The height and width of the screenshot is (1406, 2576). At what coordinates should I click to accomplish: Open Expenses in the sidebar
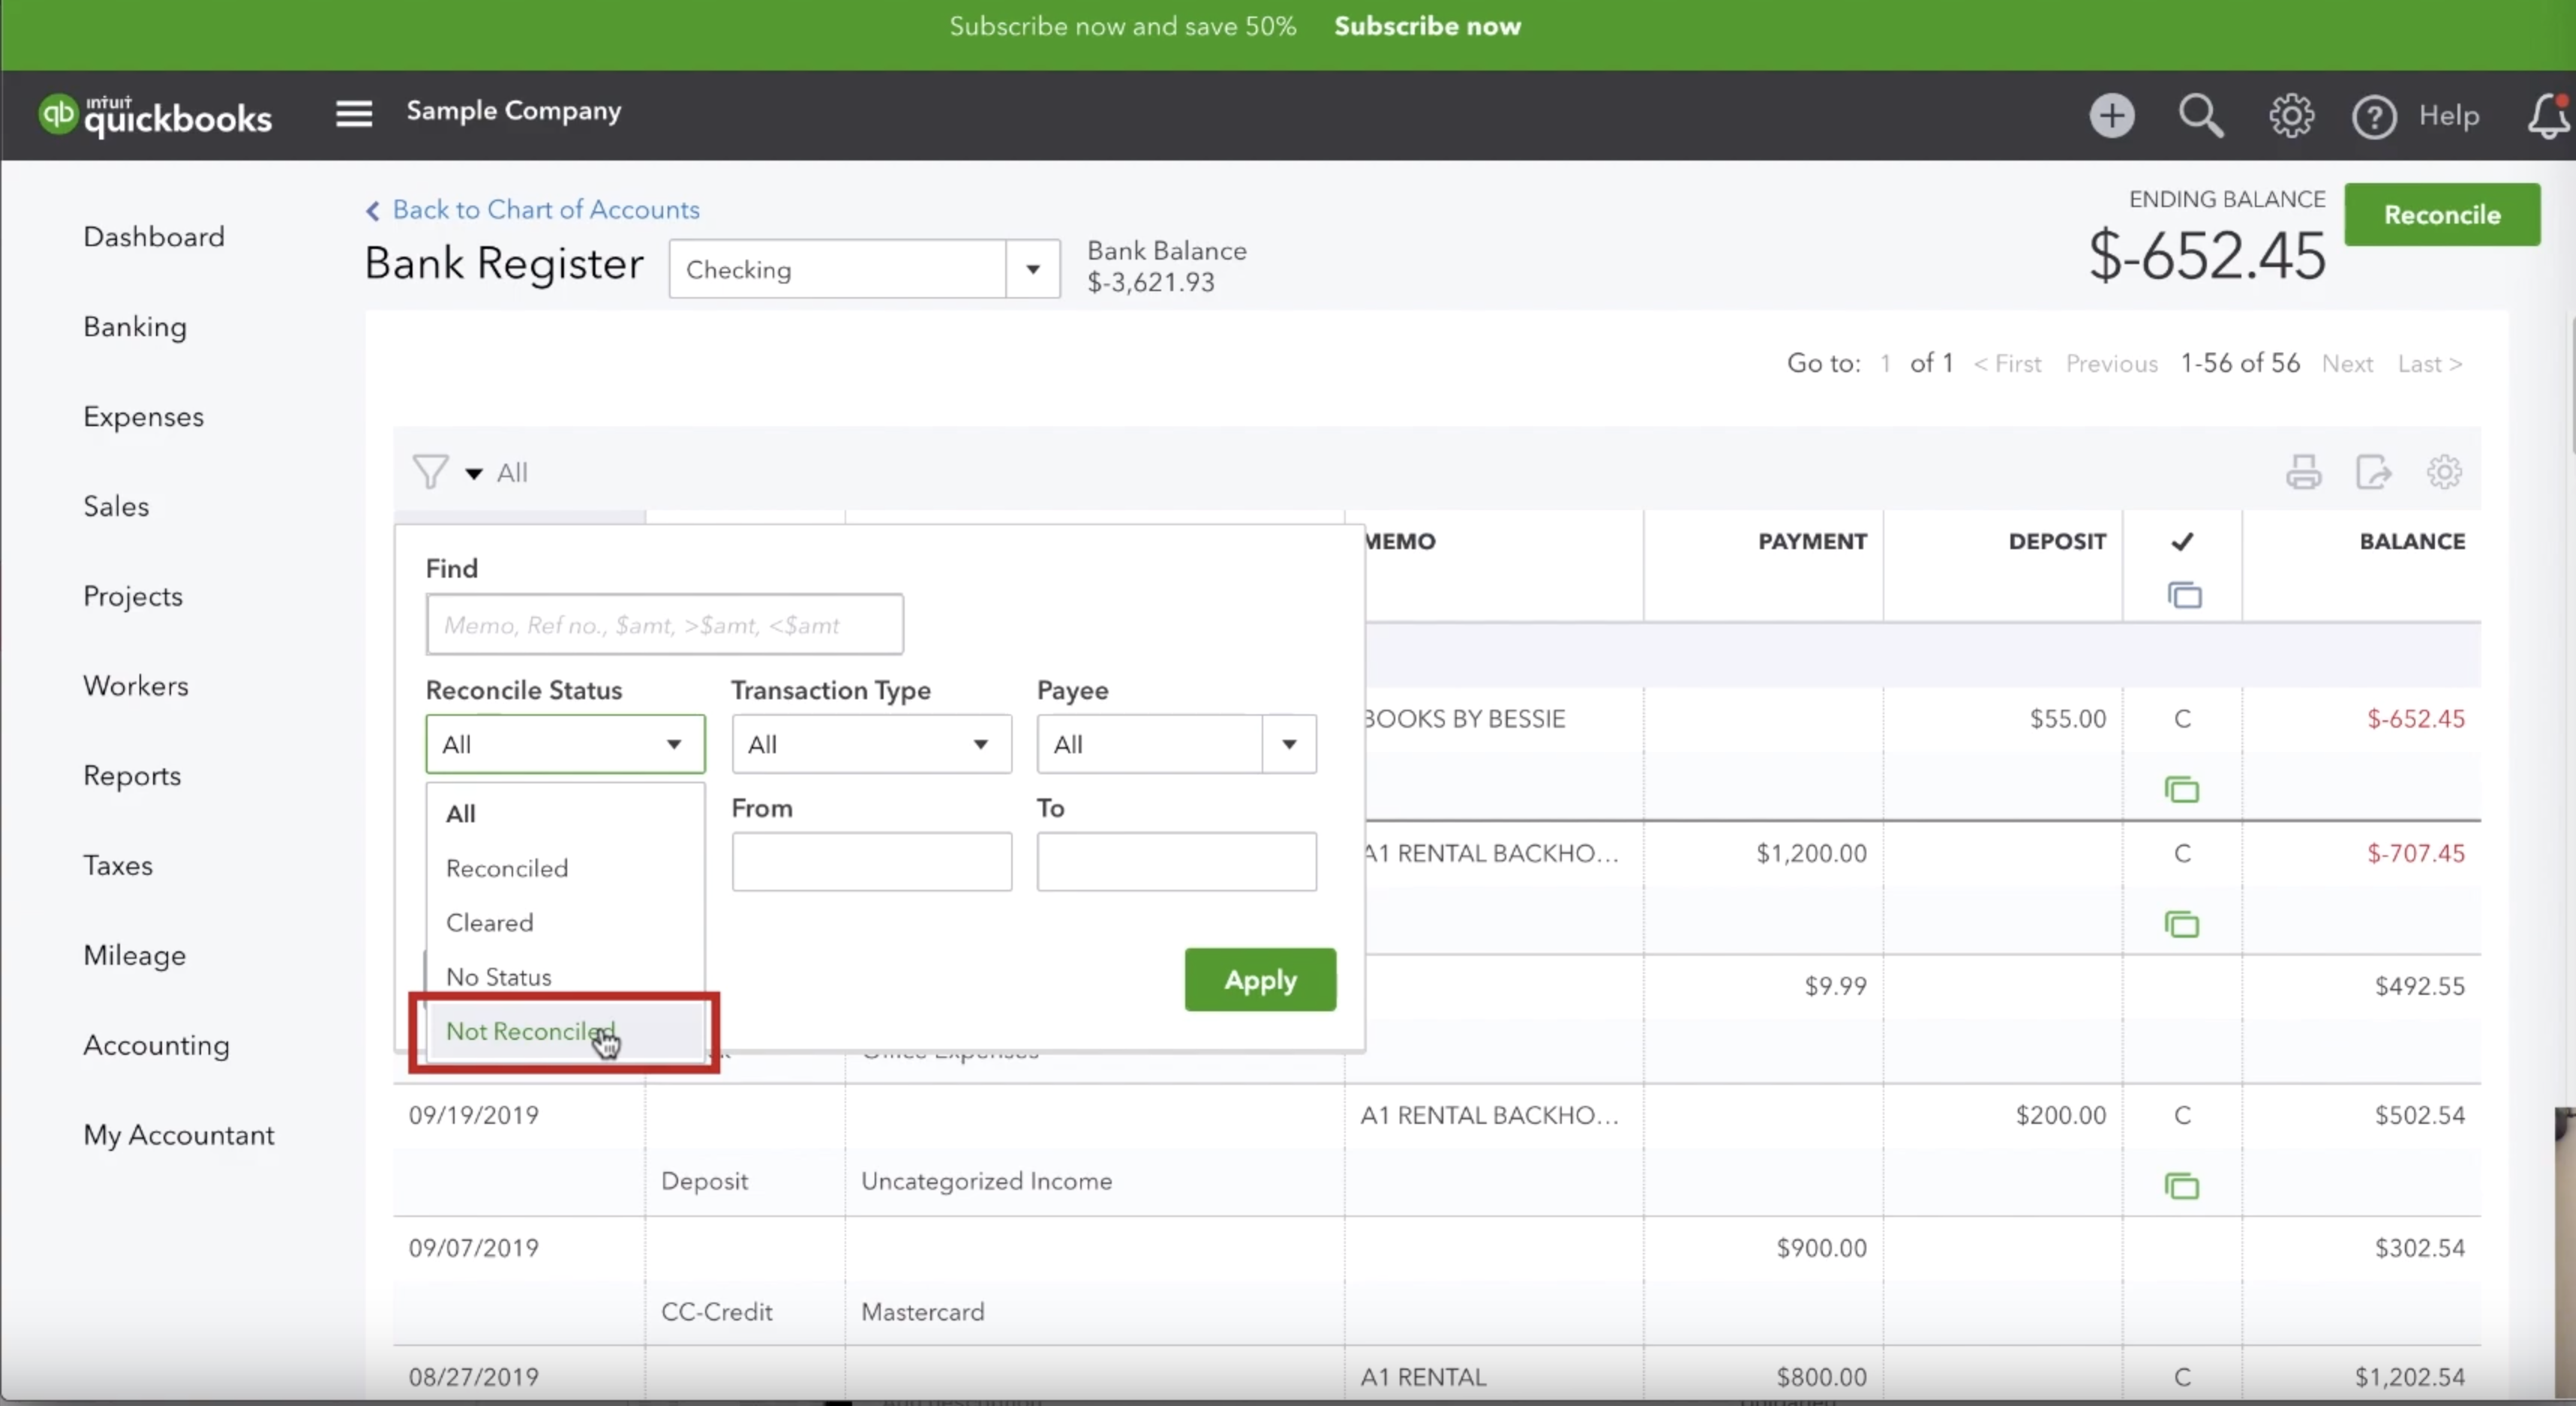143,417
